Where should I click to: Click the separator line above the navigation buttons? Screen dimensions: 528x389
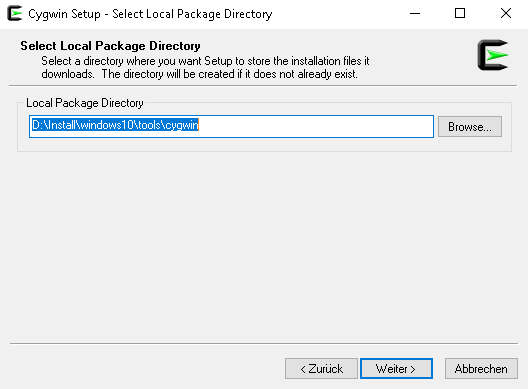tap(264, 344)
